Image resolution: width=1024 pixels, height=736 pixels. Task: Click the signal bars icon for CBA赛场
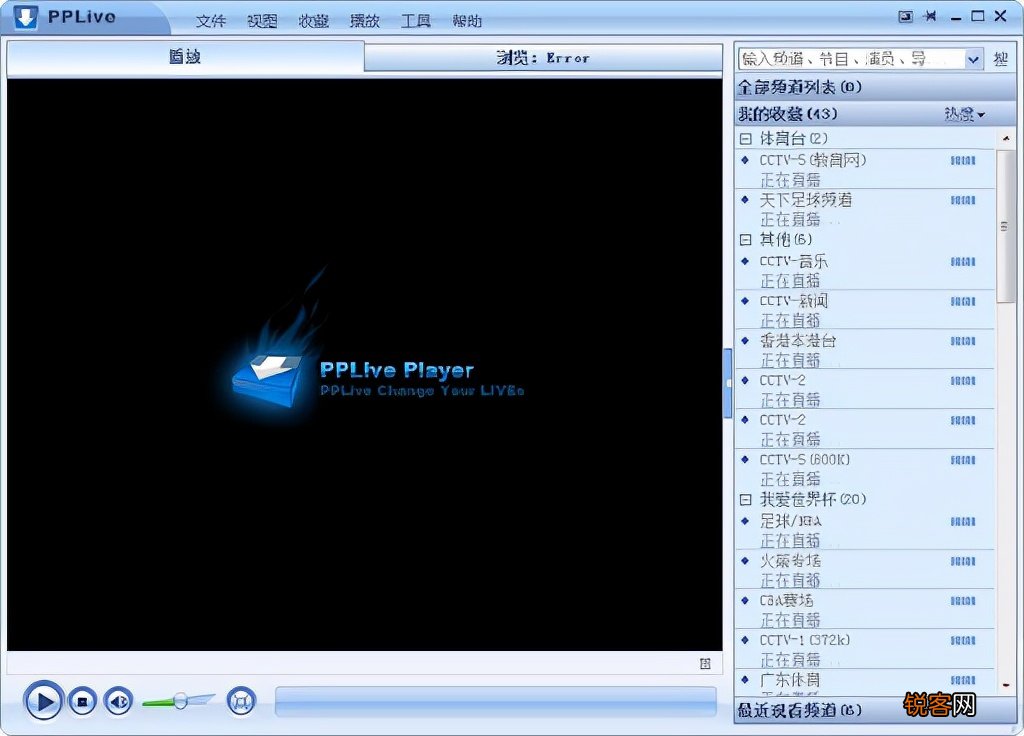pos(963,601)
